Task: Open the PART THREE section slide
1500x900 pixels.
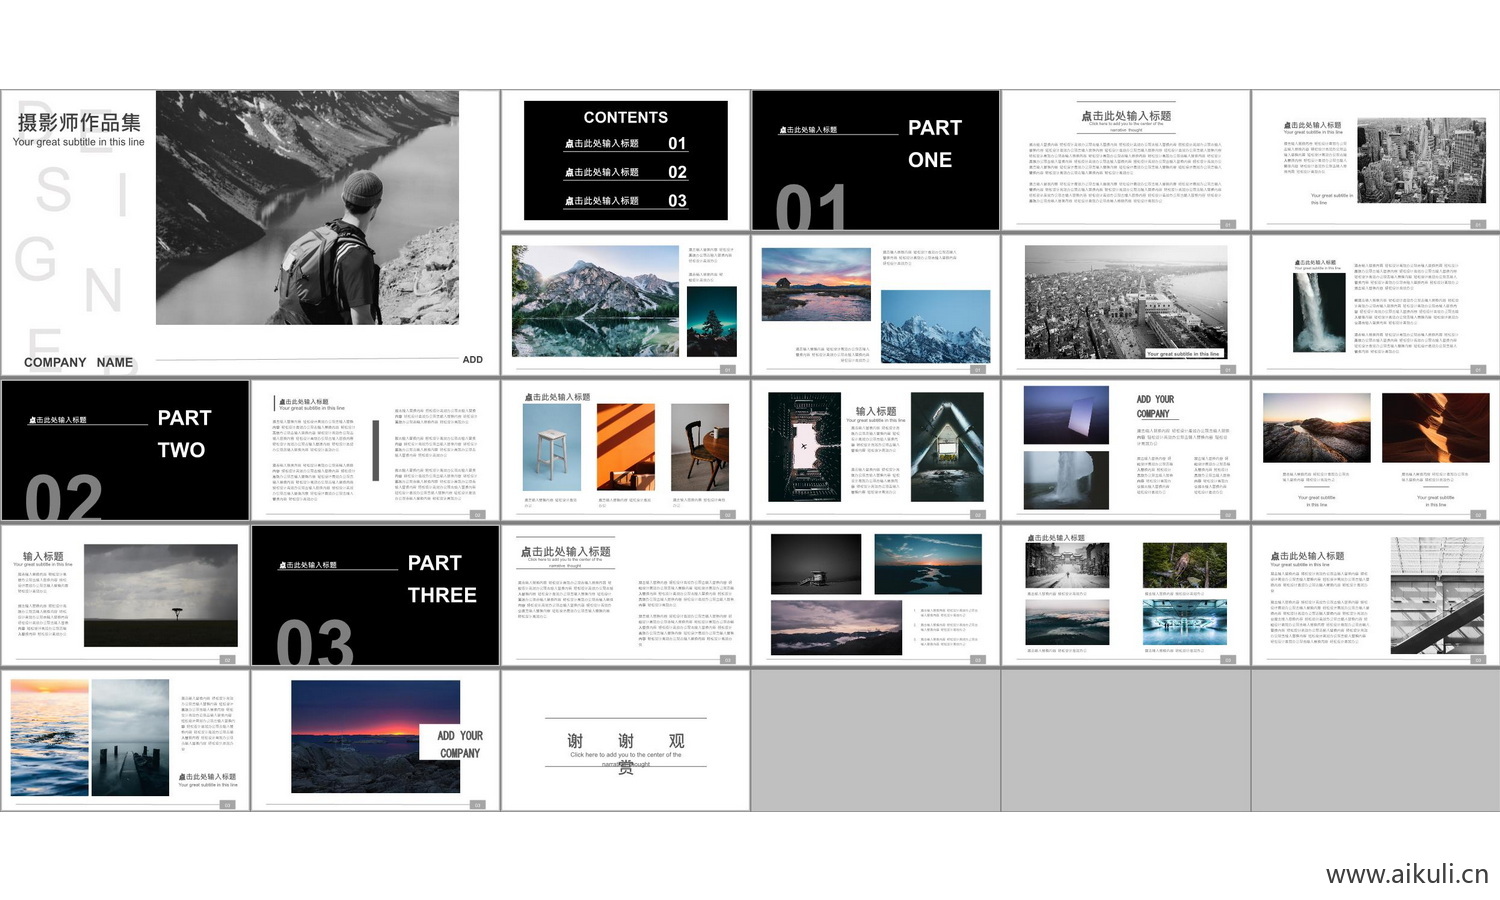Action: (x=375, y=595)
